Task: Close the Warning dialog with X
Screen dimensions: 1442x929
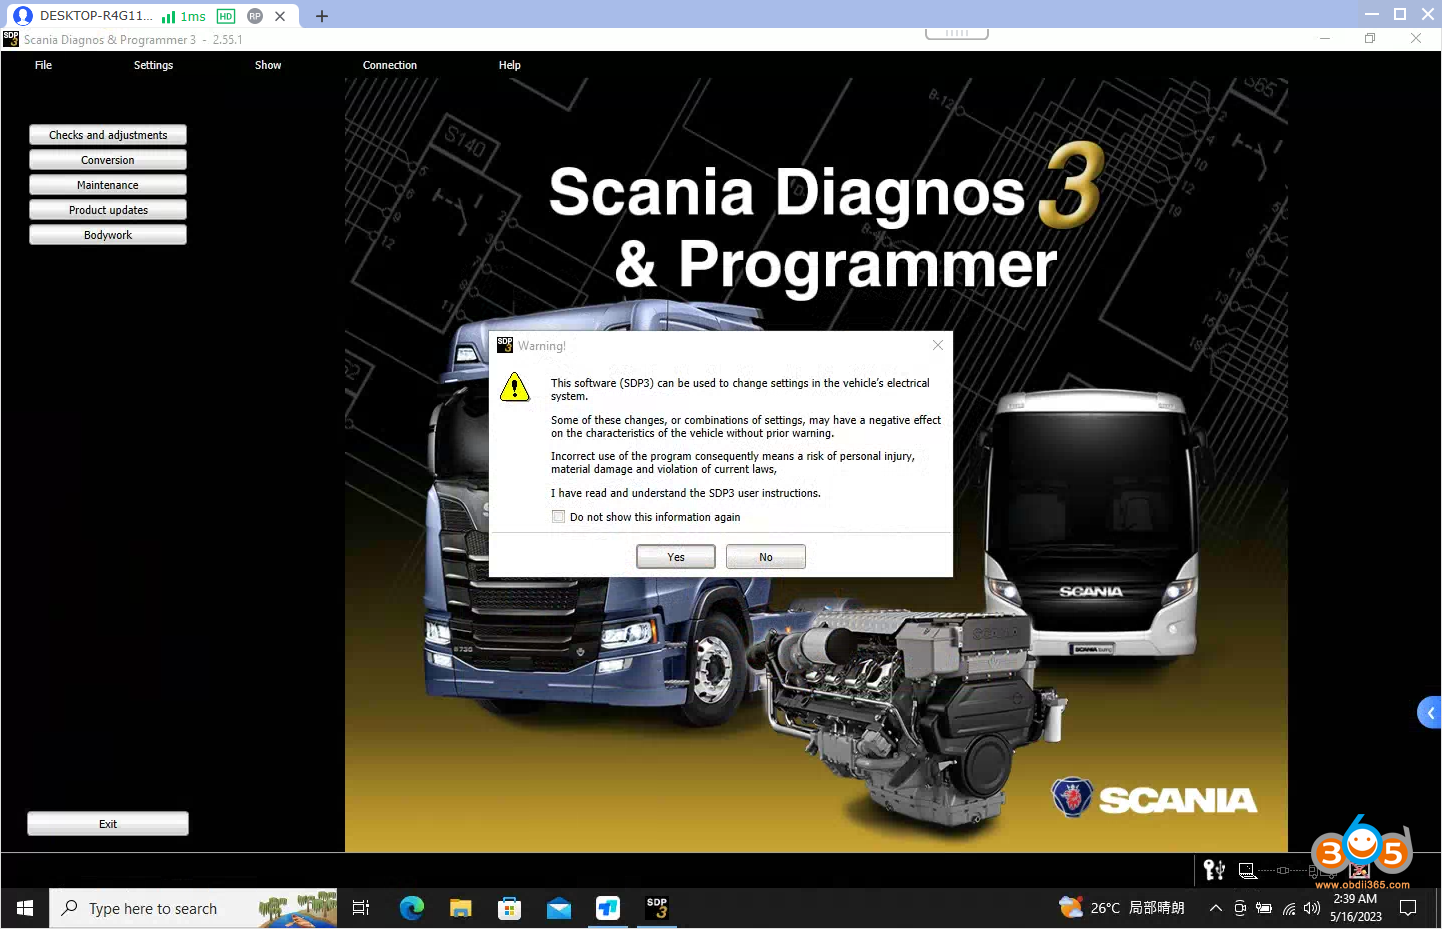Action: pyautogui.click(x=937, y=345)
